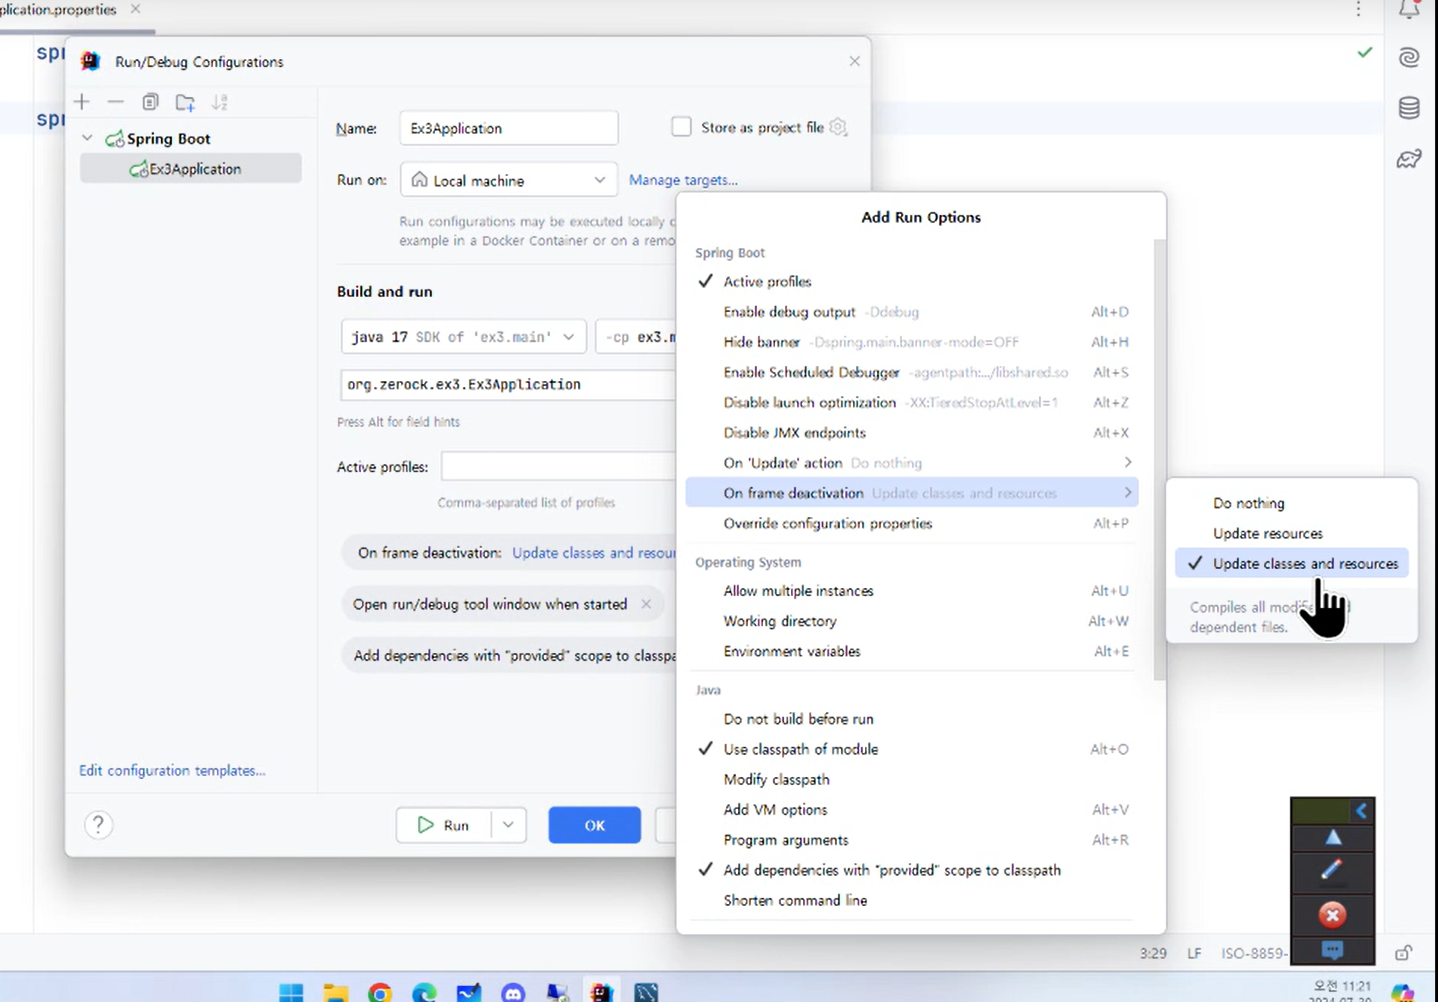Open settings gear beside Store as project file
The height and width of the screenshot is (1002, 1438).
coord(838,127)
